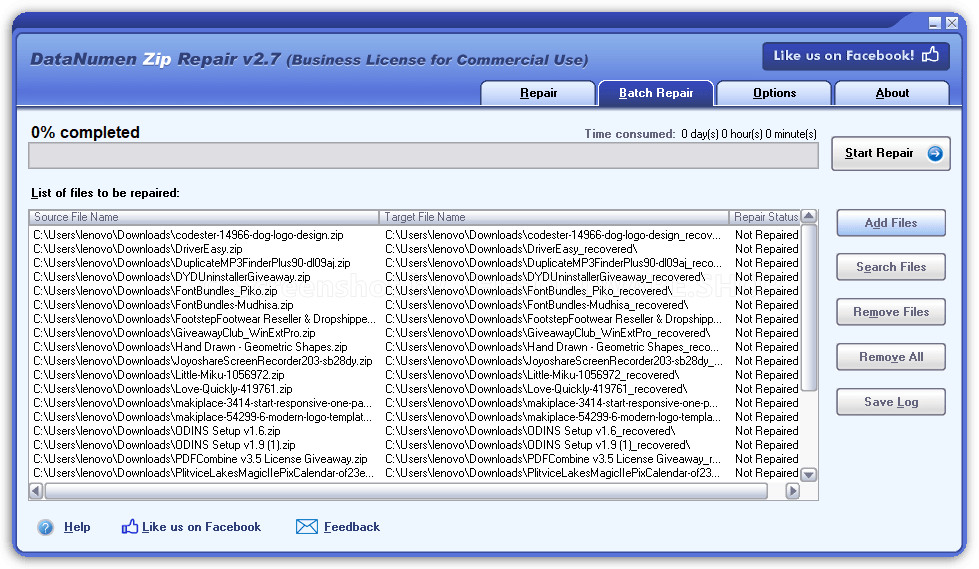Click the Love-Quickly-419761_recovered target cell
This screenshot has width=979, height=569.
click(x=536, y=389)
